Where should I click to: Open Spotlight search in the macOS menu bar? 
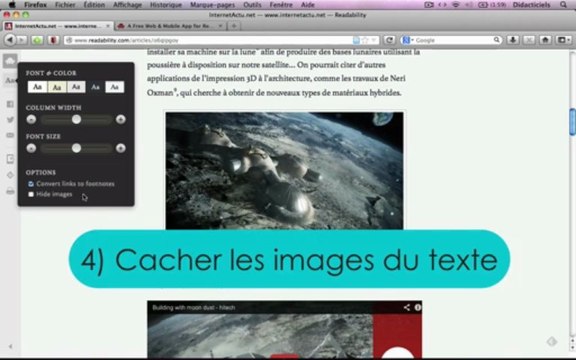click(x=563, y=5)
